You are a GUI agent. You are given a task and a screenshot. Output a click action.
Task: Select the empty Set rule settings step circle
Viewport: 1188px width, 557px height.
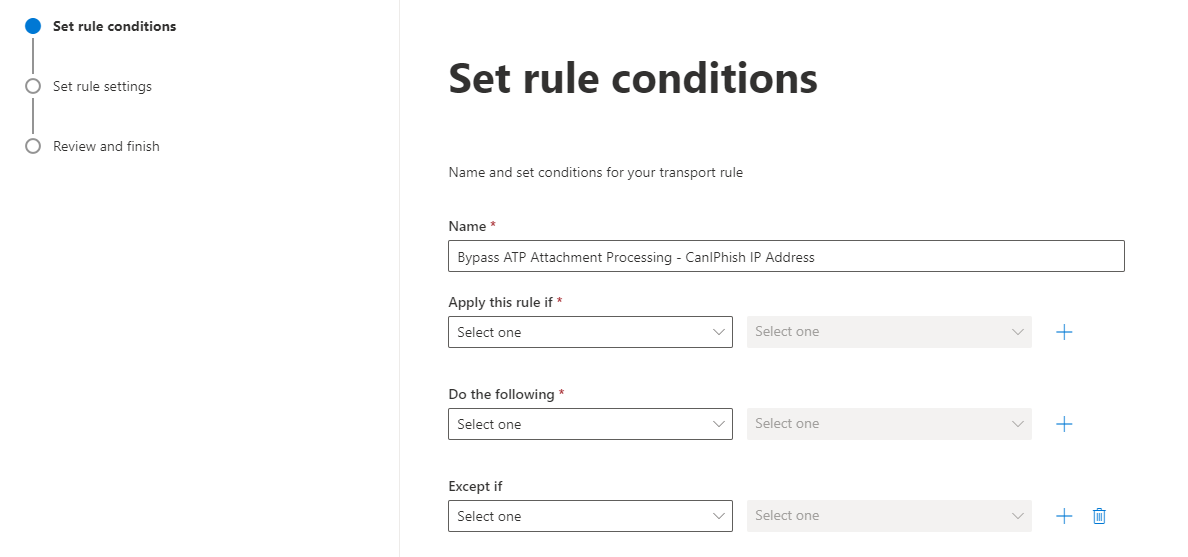coord(33,86)
